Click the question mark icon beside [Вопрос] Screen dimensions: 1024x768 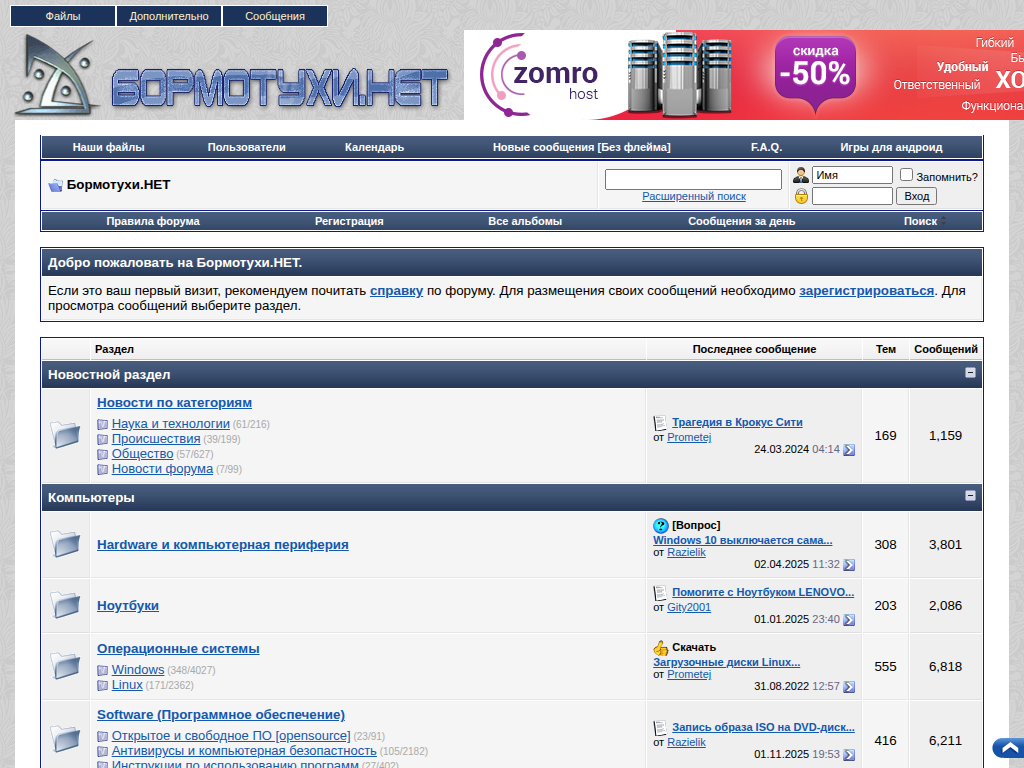660,526
